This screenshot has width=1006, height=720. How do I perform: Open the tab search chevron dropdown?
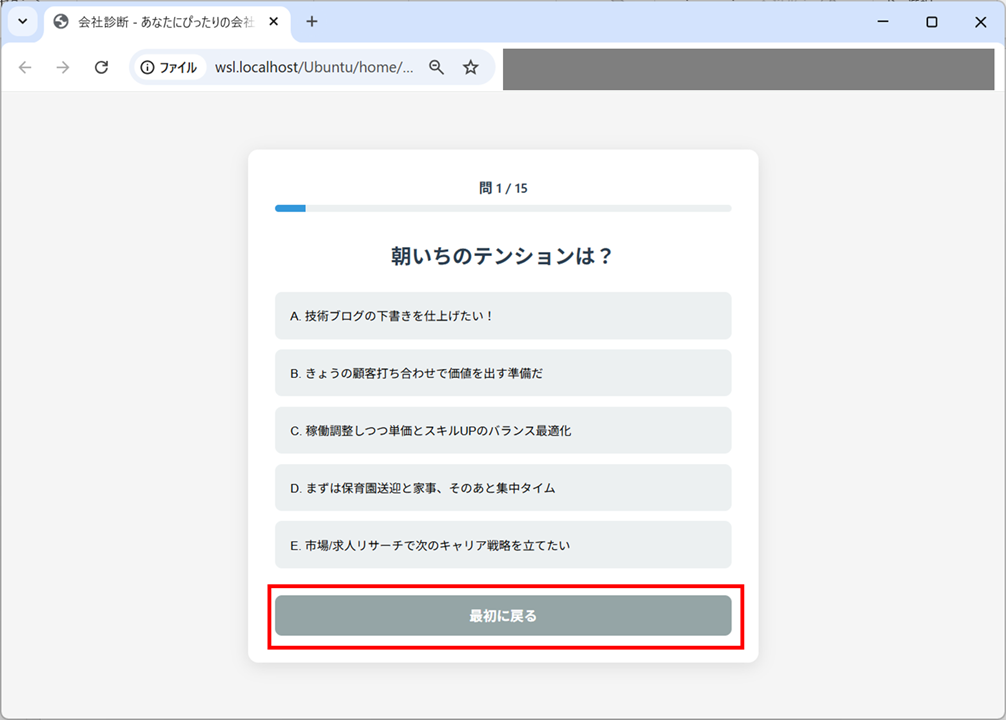(22, 20)
